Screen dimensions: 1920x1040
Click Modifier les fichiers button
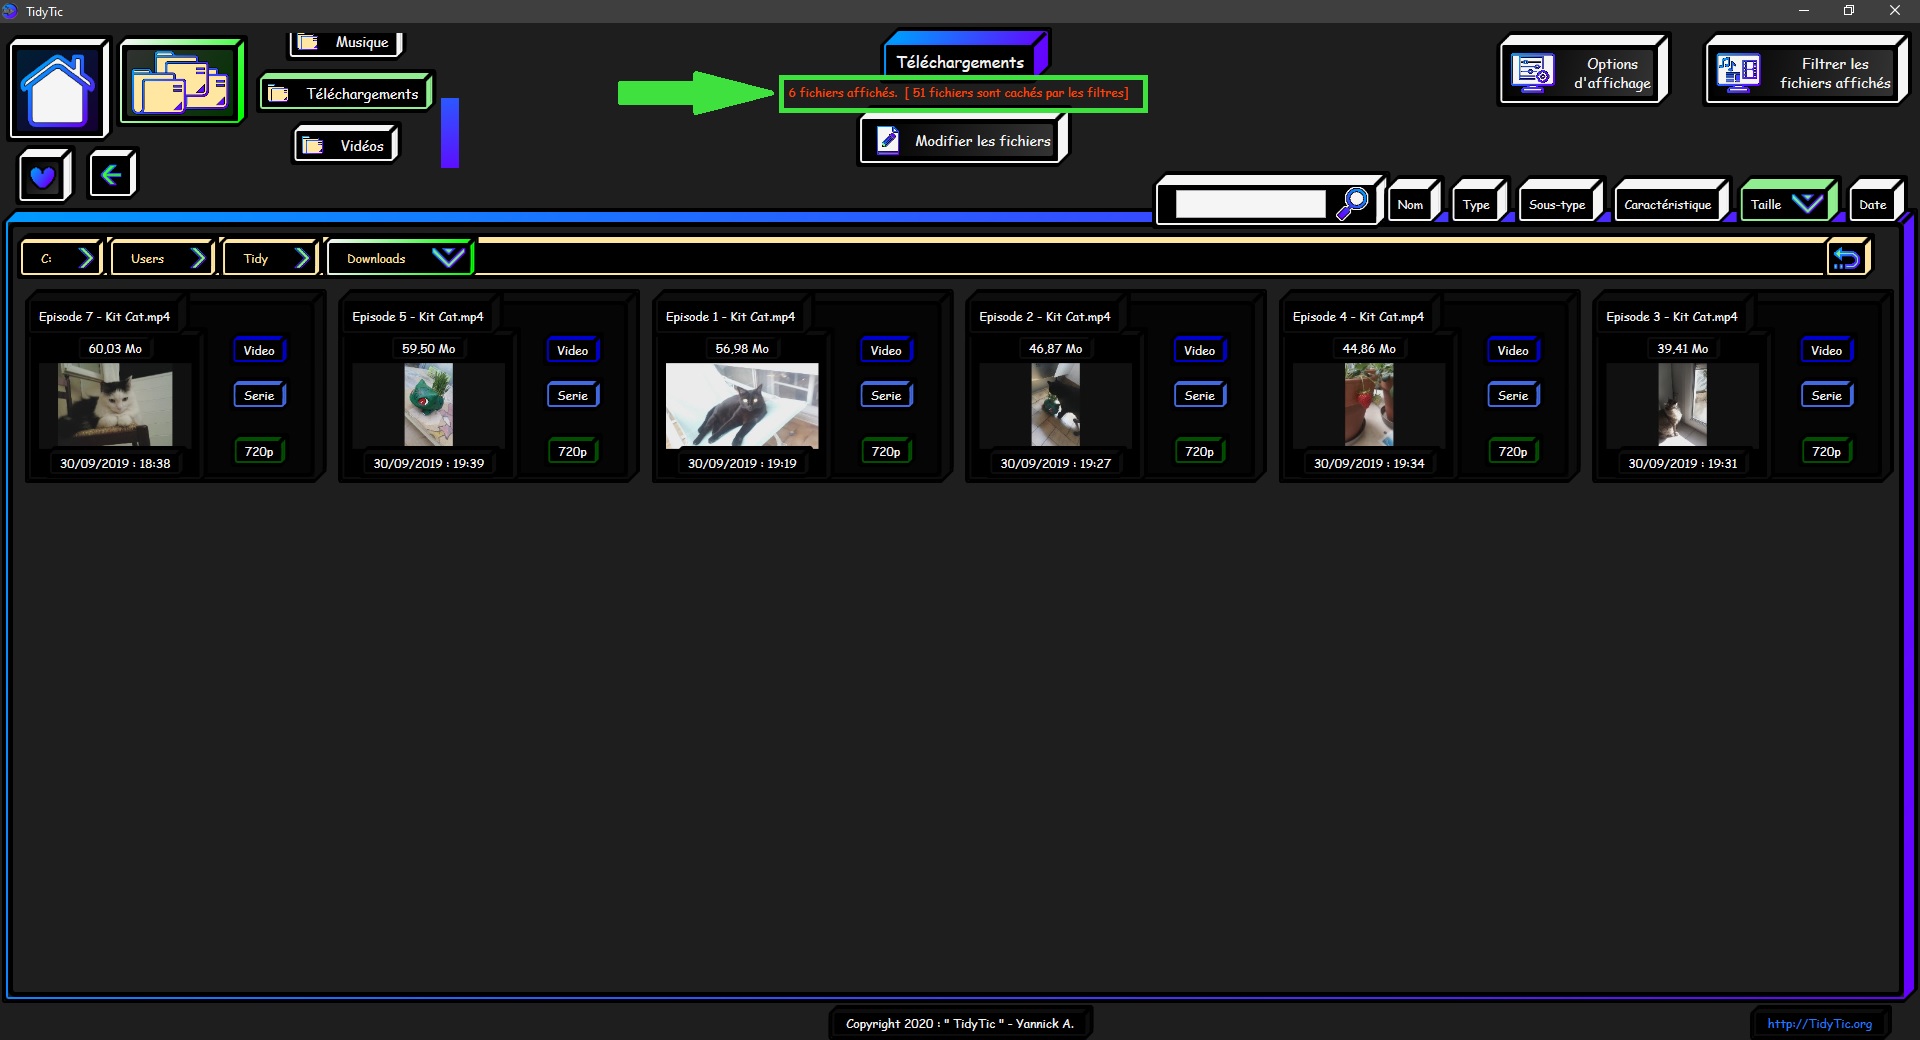963,141
